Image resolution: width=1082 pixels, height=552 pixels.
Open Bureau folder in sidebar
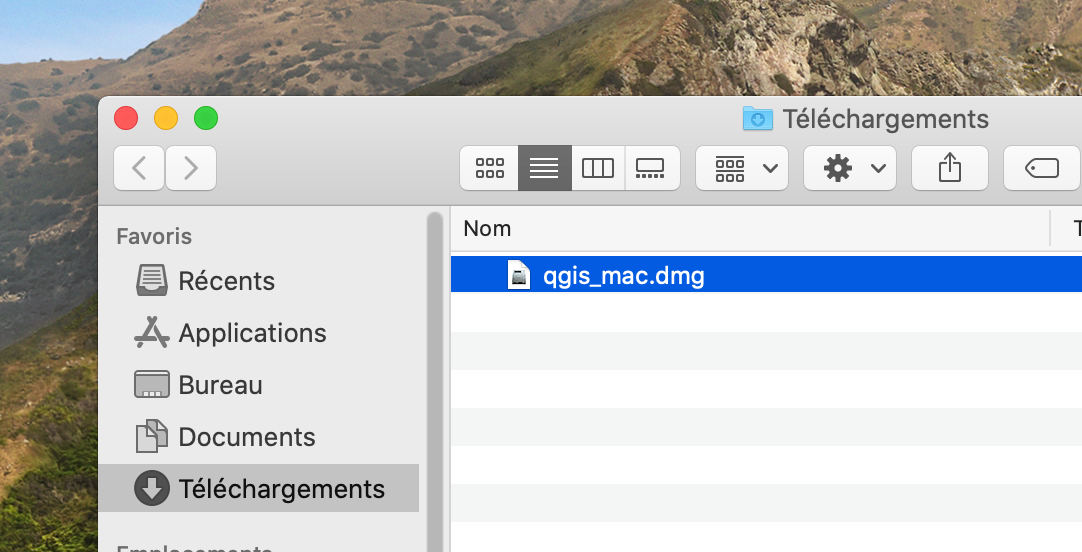(220, 385)
